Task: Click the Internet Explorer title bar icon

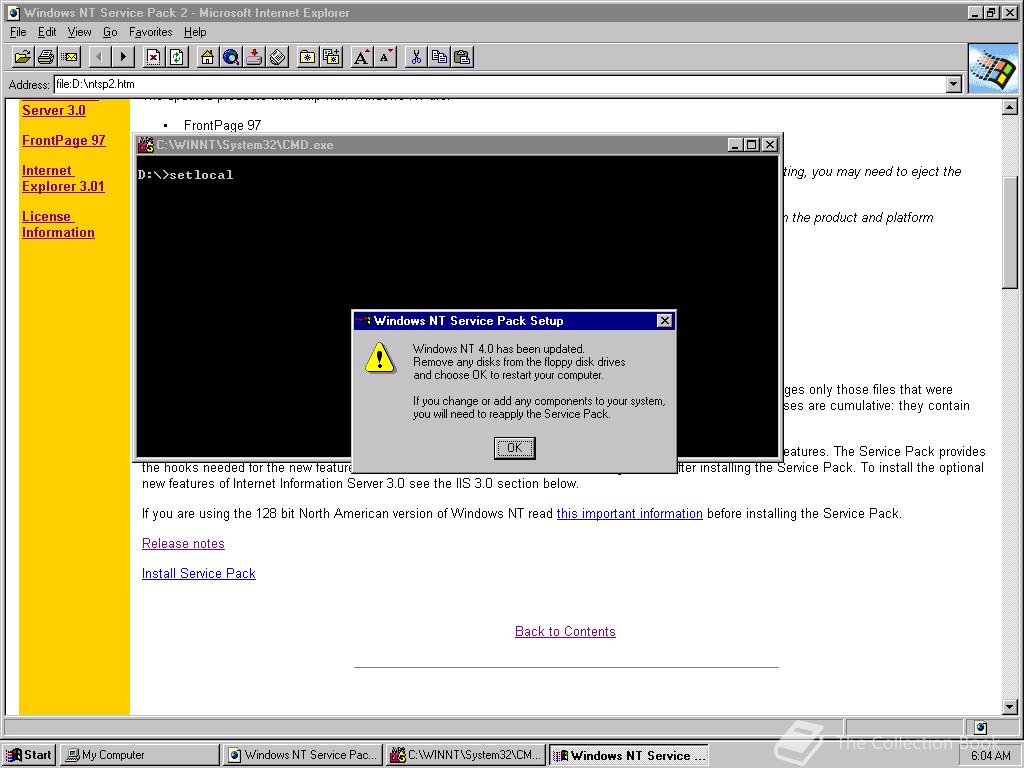Action: 13,12
